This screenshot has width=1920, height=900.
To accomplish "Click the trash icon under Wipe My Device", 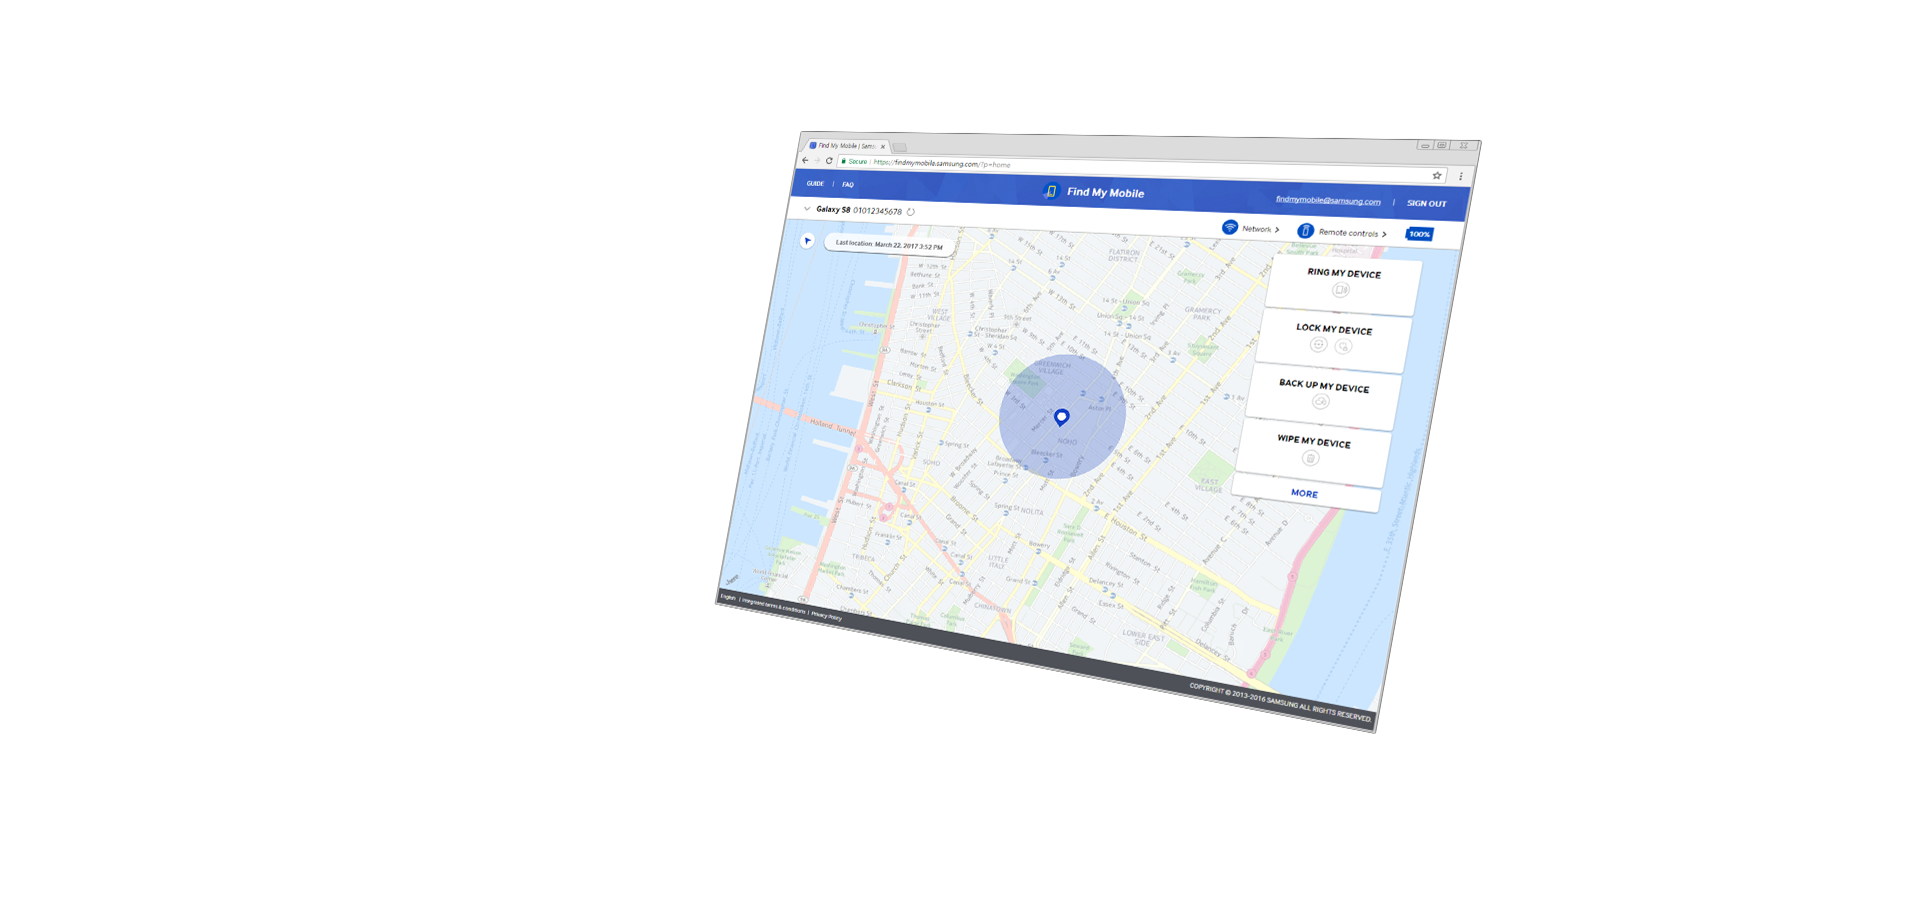I will point(1310,458).
